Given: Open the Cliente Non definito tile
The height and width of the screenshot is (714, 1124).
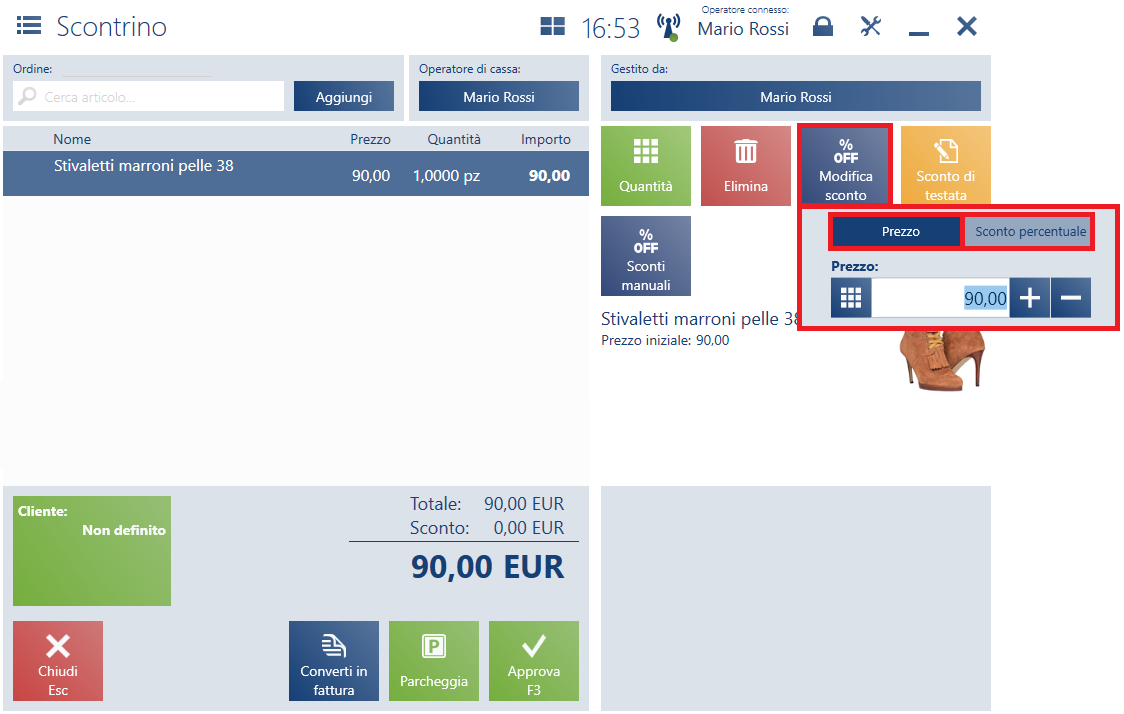Looking at the screenshot, I should pos(92,551).
